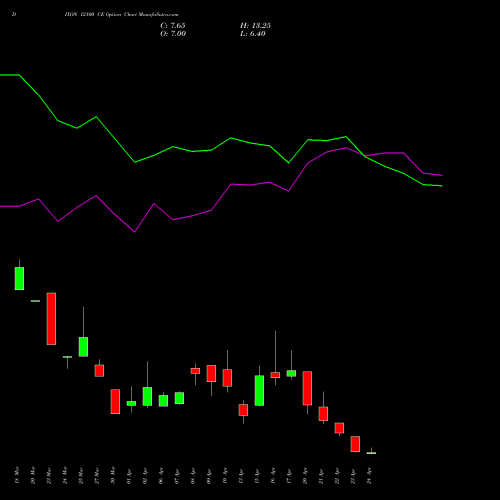Click the low value L: 6.40
Viewport: 500px width, 500px height.
pos(253,34)
